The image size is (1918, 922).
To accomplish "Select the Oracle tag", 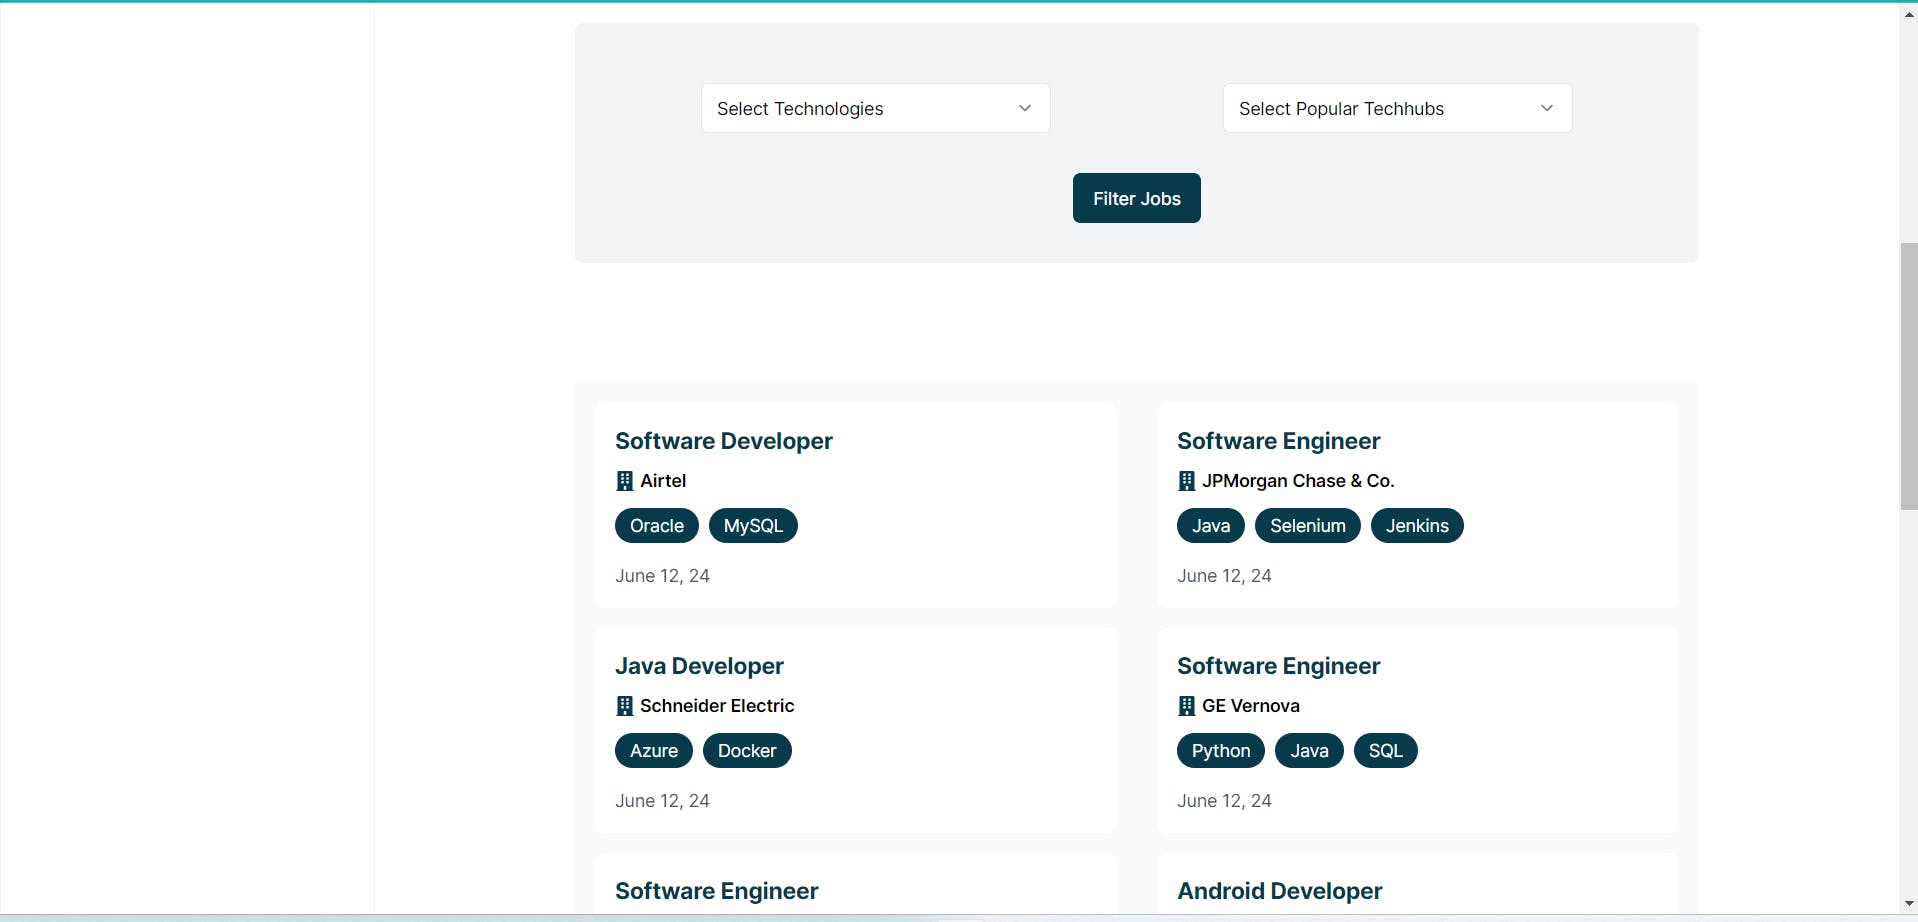I will (657, 526).
